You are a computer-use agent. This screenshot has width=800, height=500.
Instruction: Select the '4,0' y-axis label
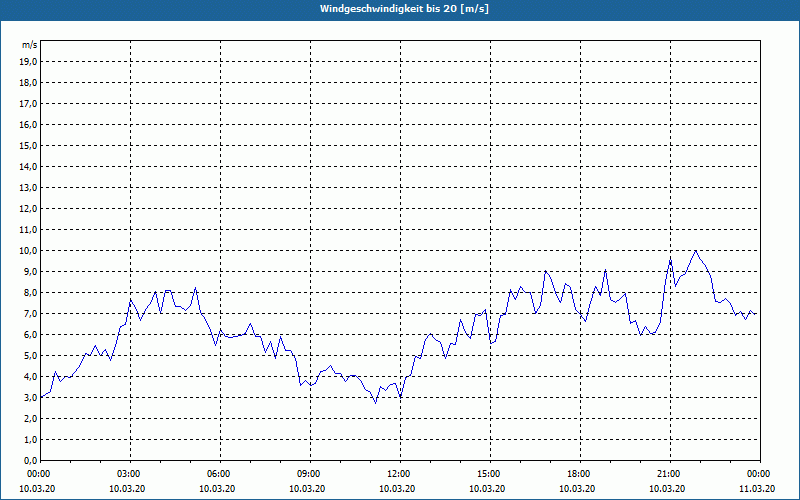click(x=30, y=377)
